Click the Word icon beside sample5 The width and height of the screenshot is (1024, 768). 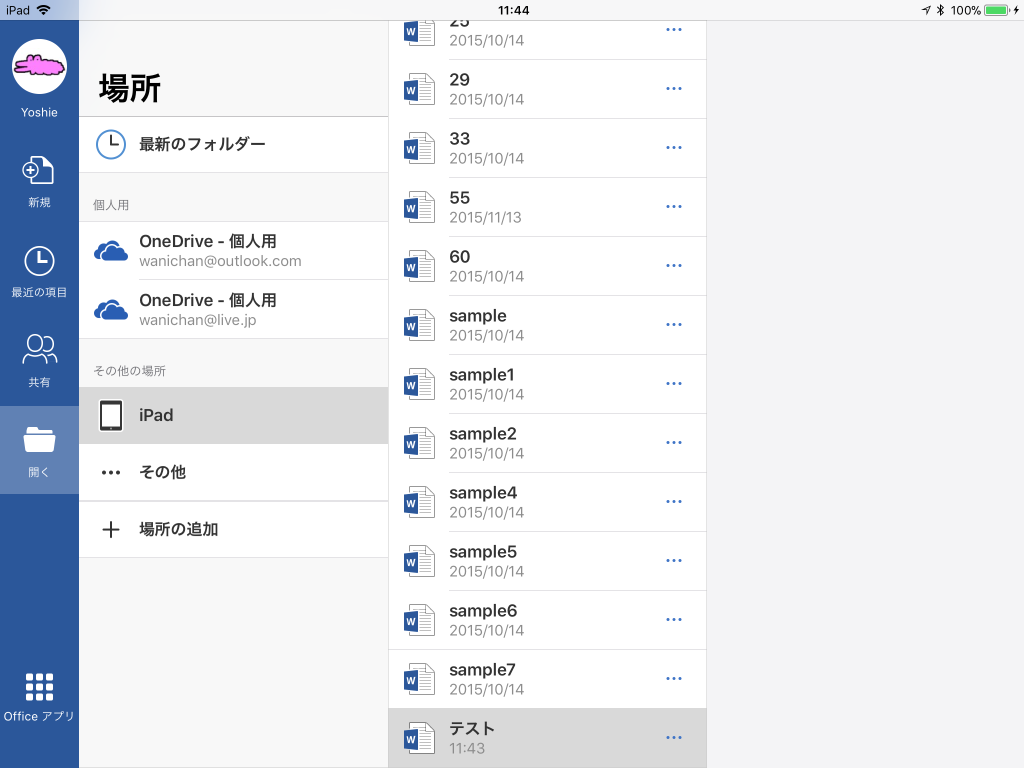419,561
